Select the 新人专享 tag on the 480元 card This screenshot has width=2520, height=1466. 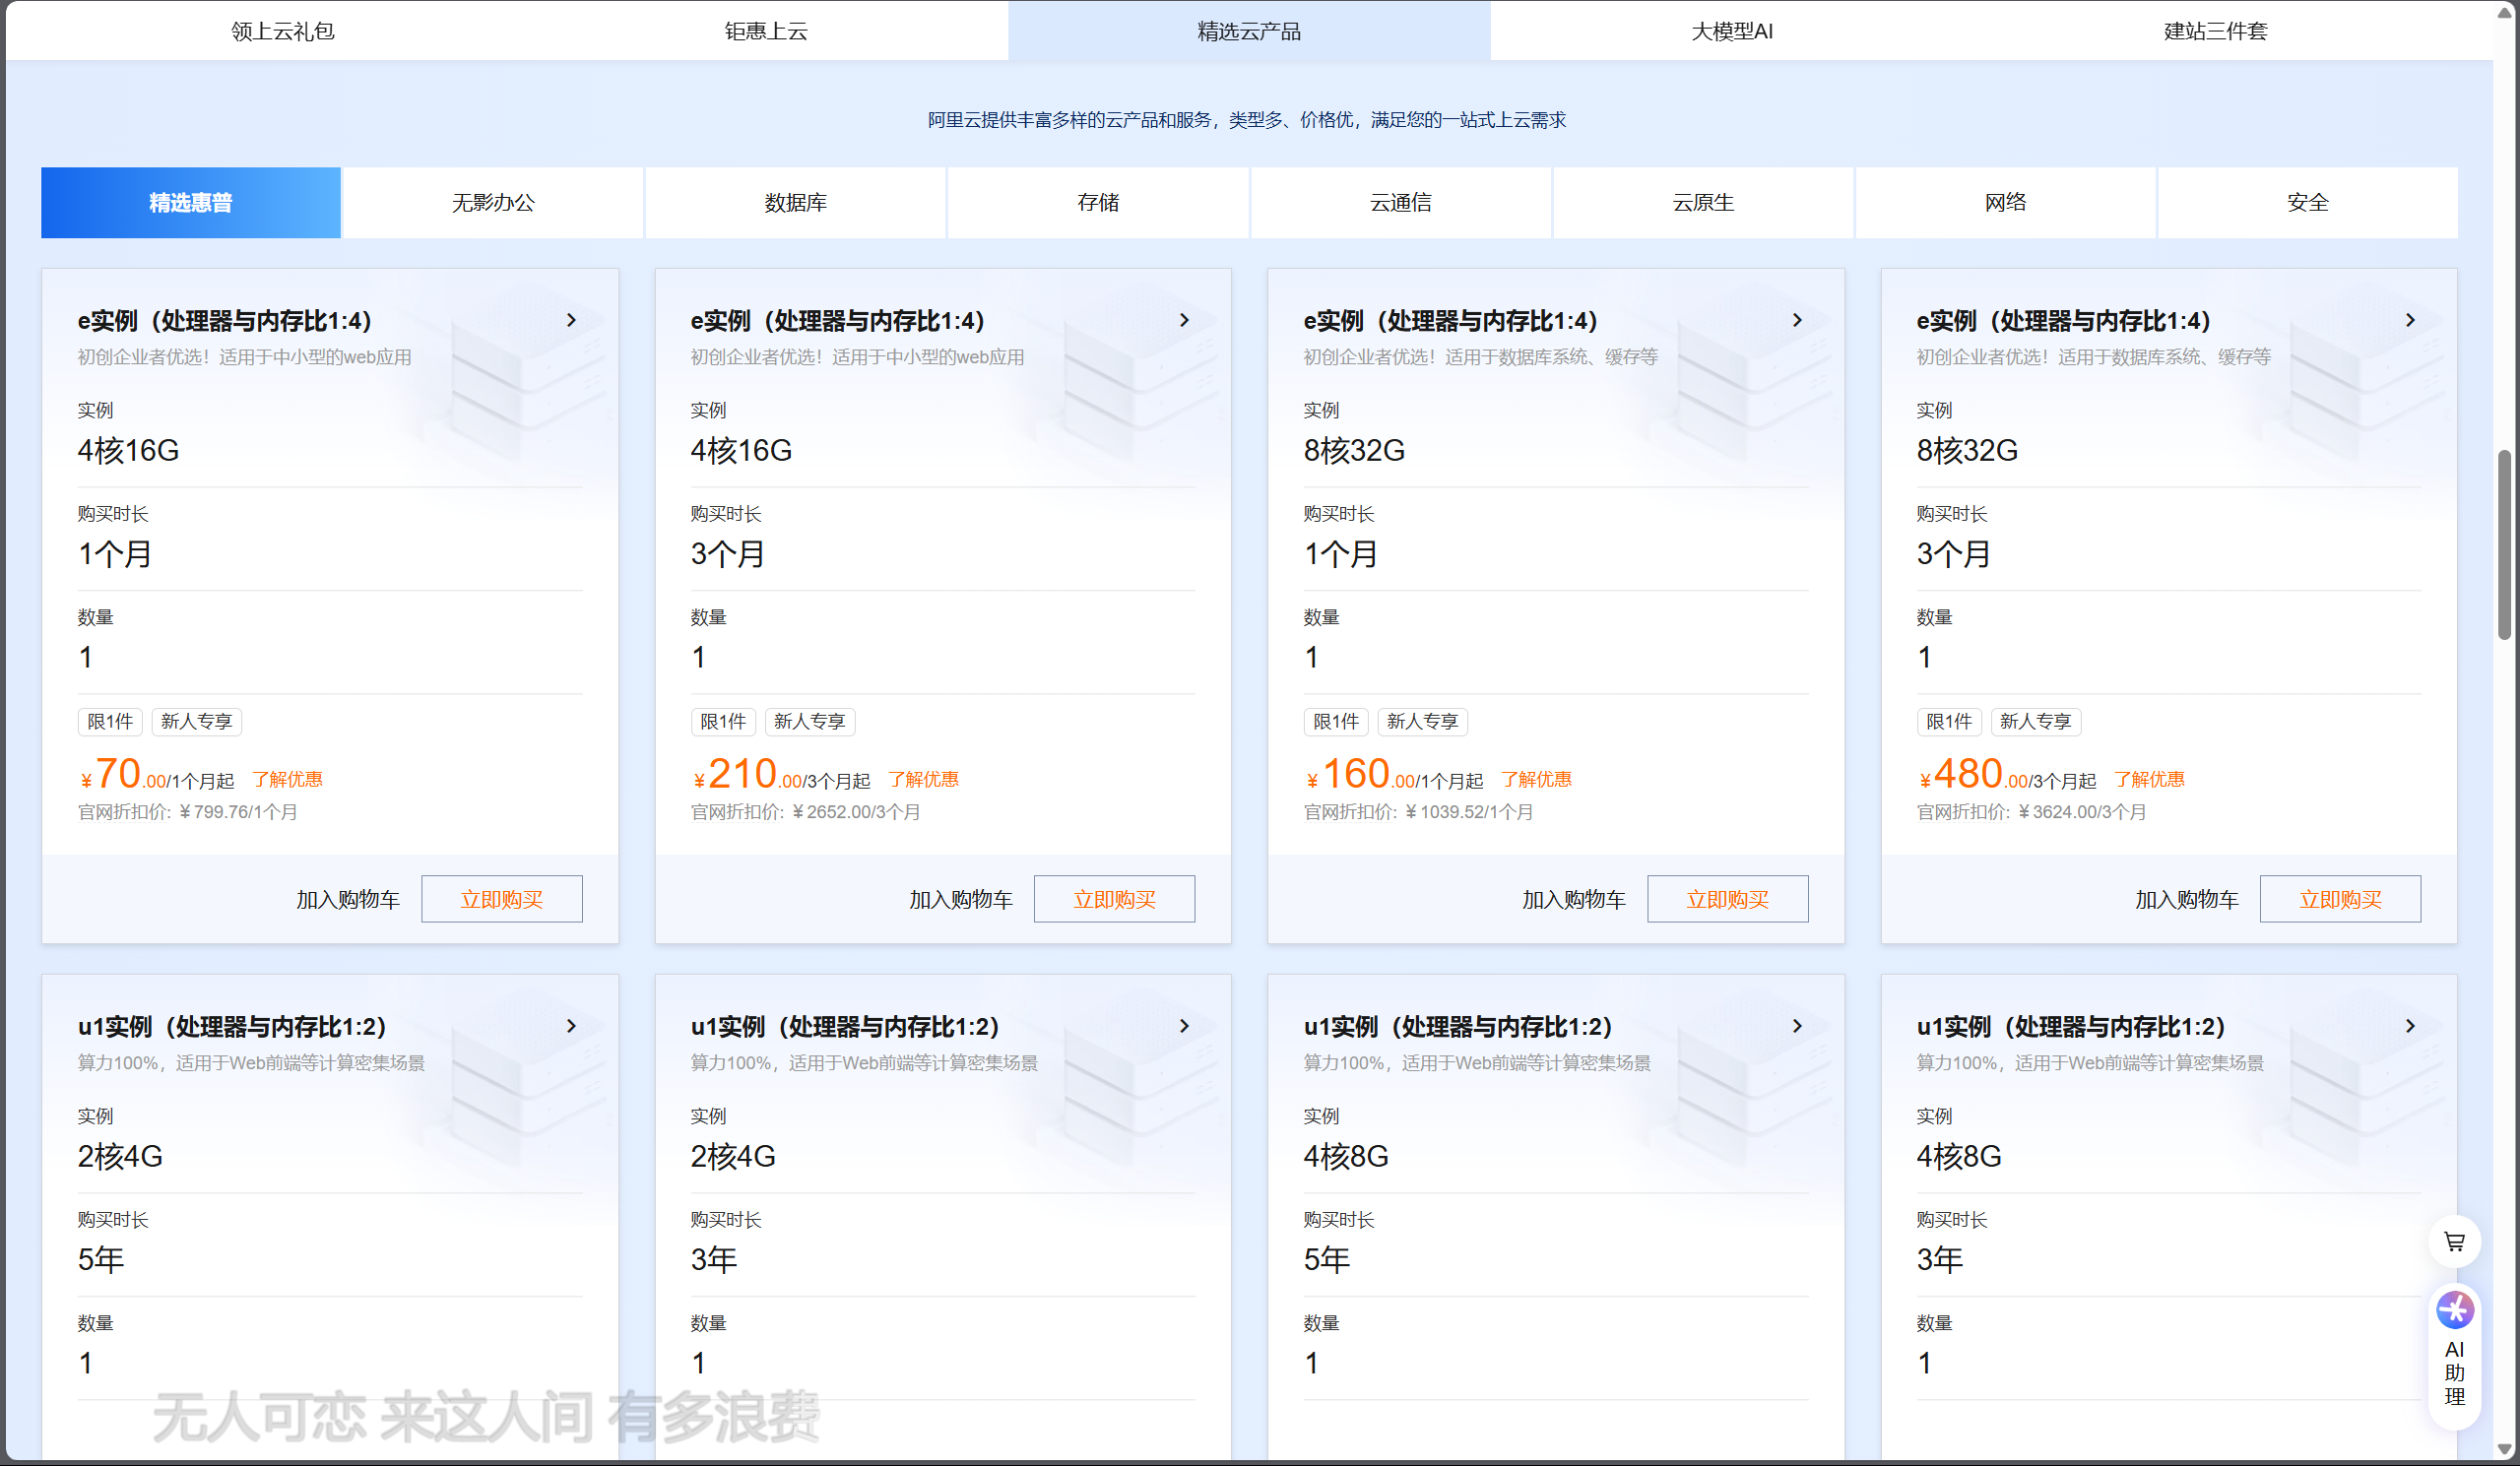tap(2036, 721)
